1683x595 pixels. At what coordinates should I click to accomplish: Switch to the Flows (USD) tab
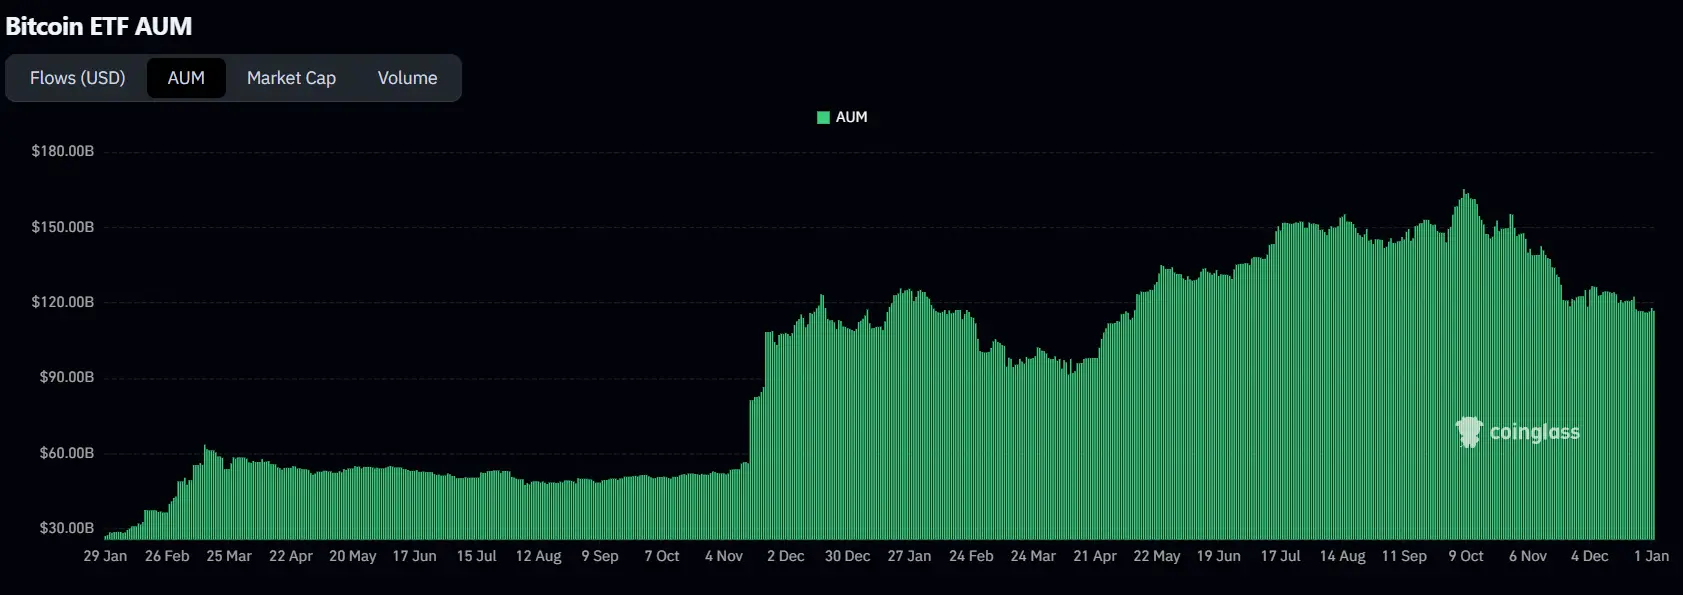78,78
